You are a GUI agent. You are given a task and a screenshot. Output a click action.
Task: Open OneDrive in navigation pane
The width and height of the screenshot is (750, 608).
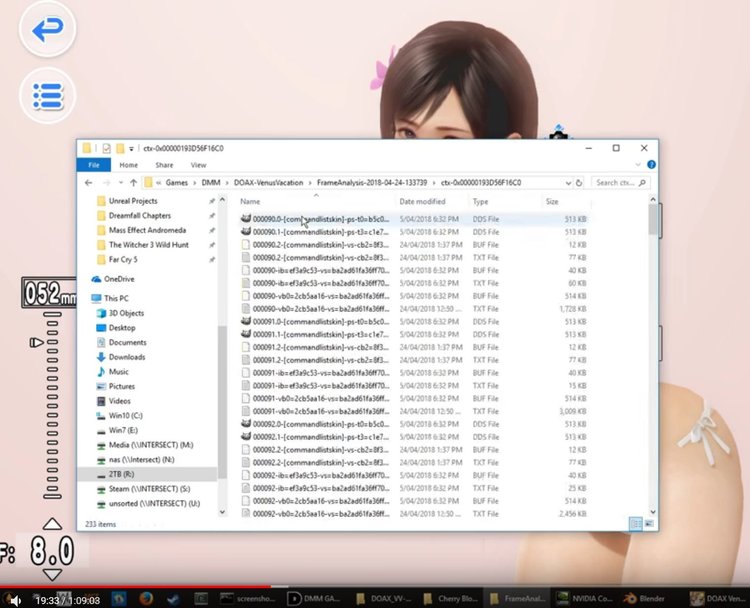pos(119,279)
